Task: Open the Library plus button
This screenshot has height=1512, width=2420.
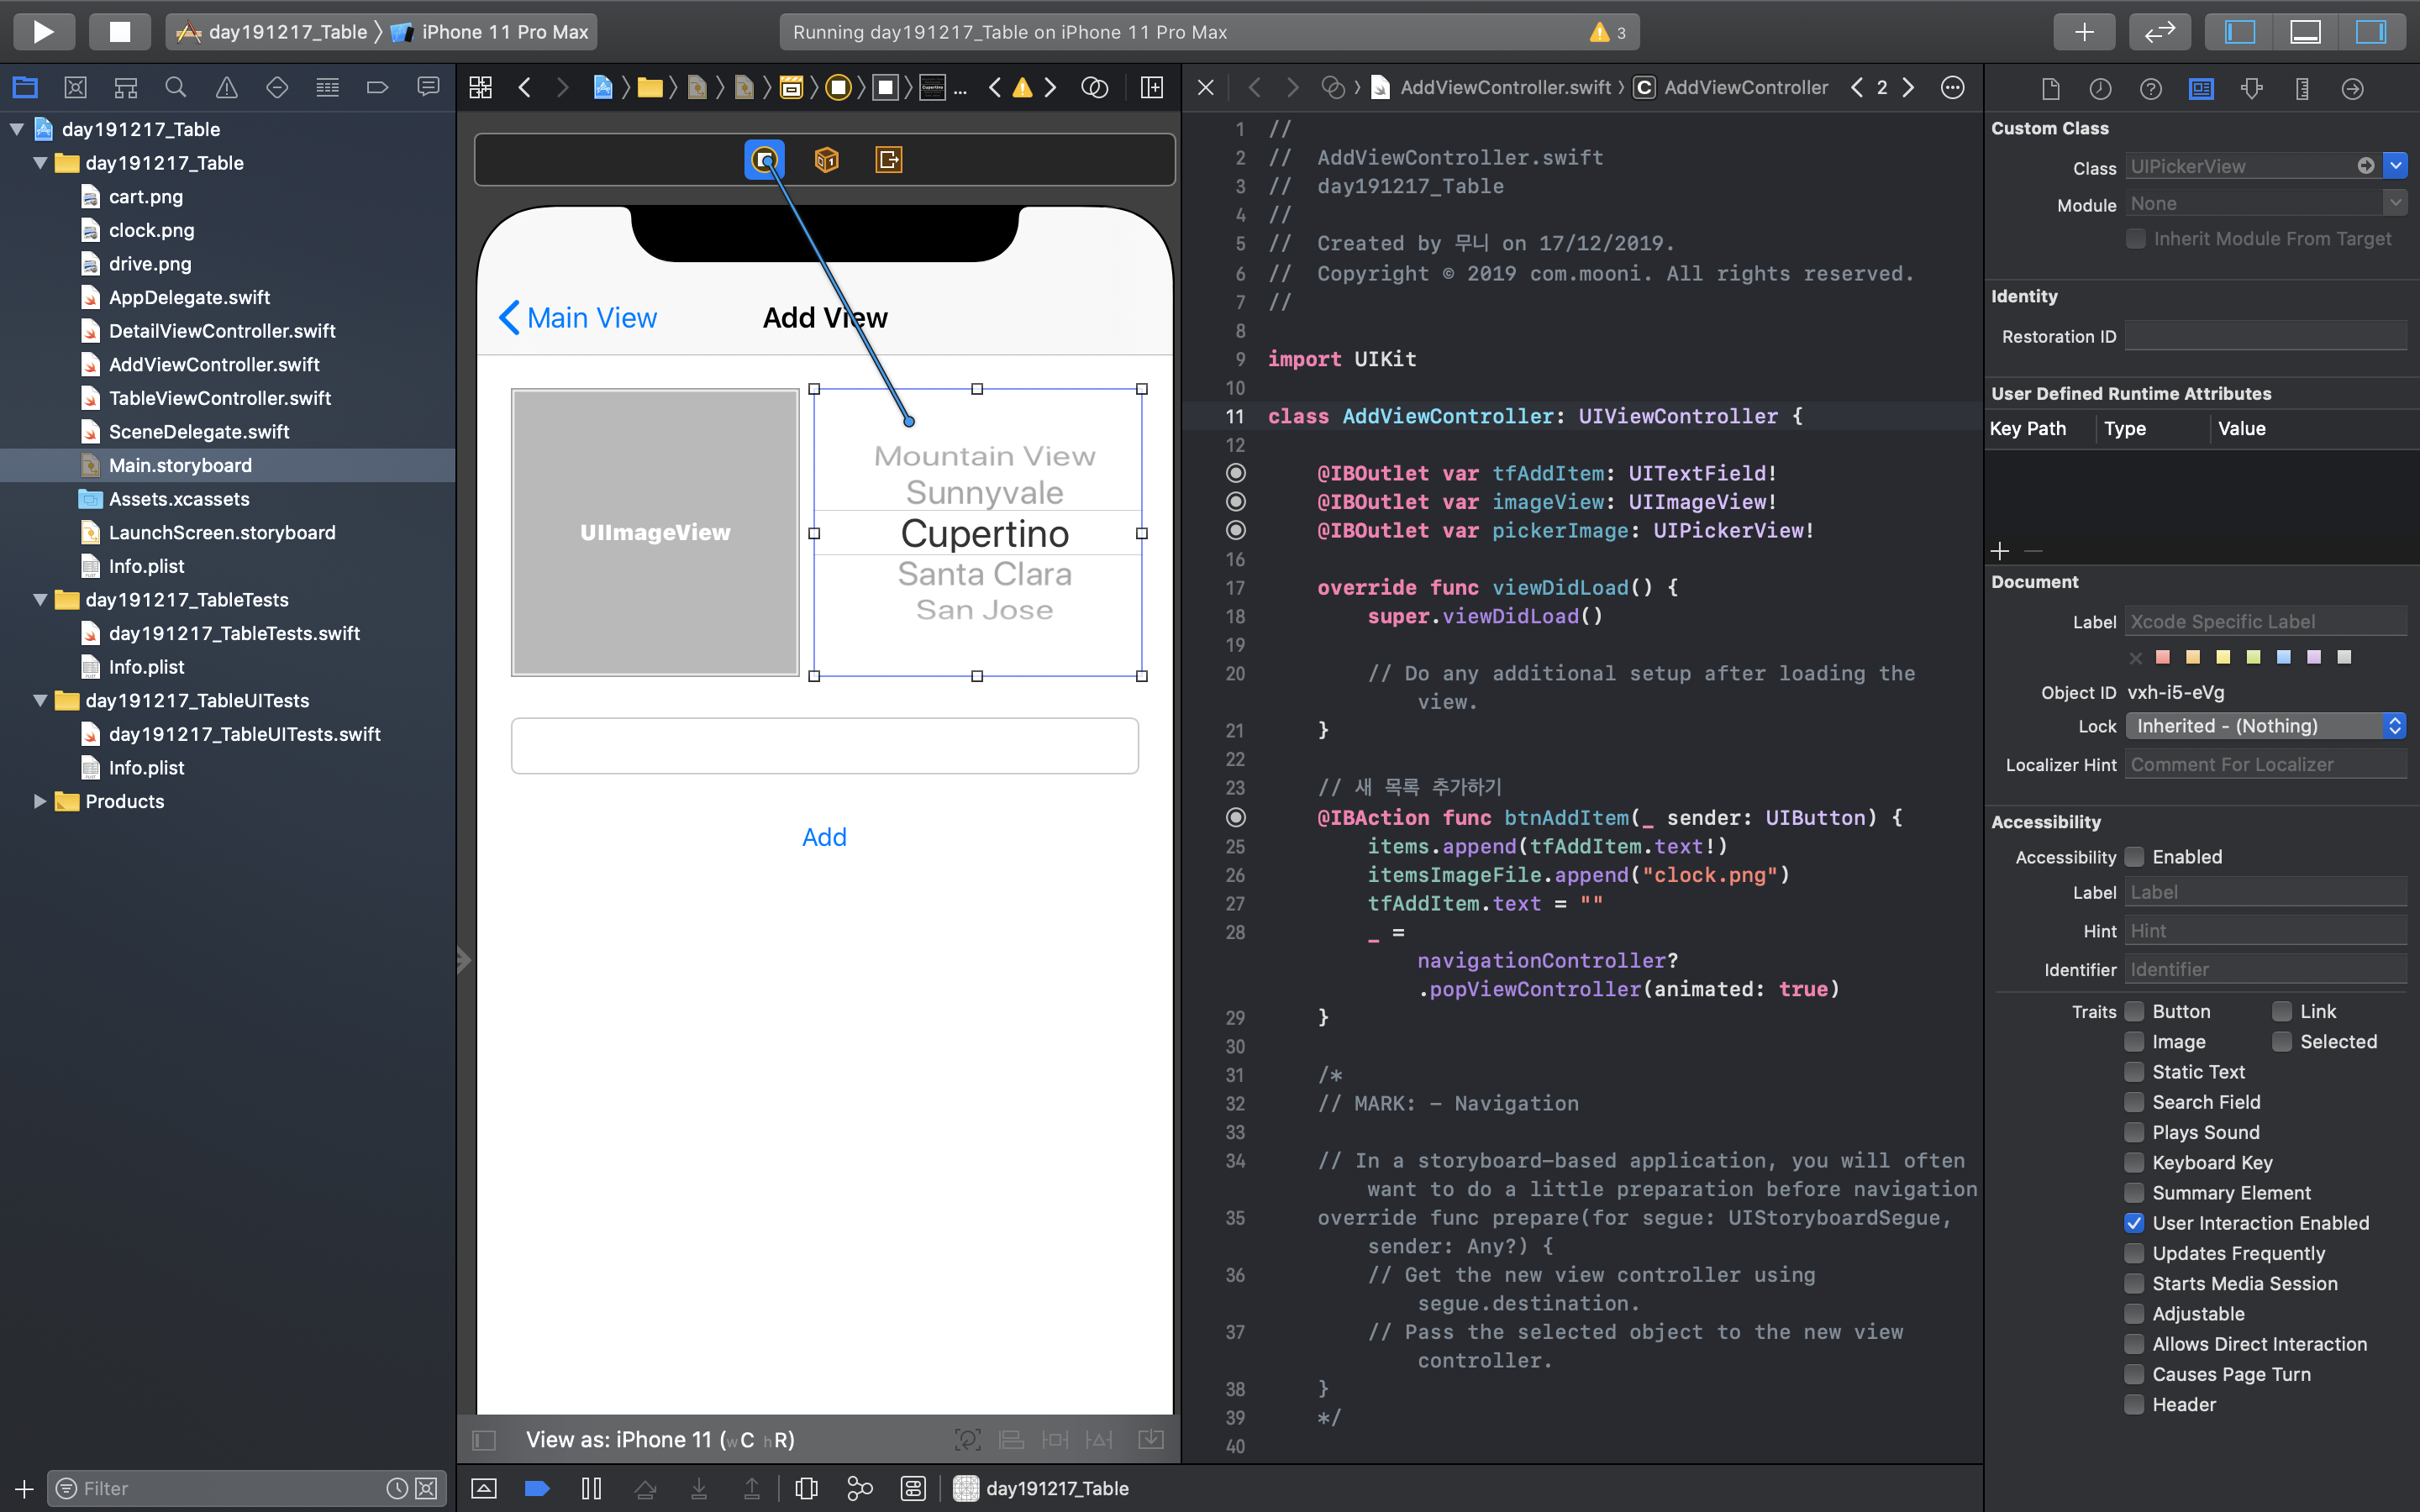Action: (2083, 32)
